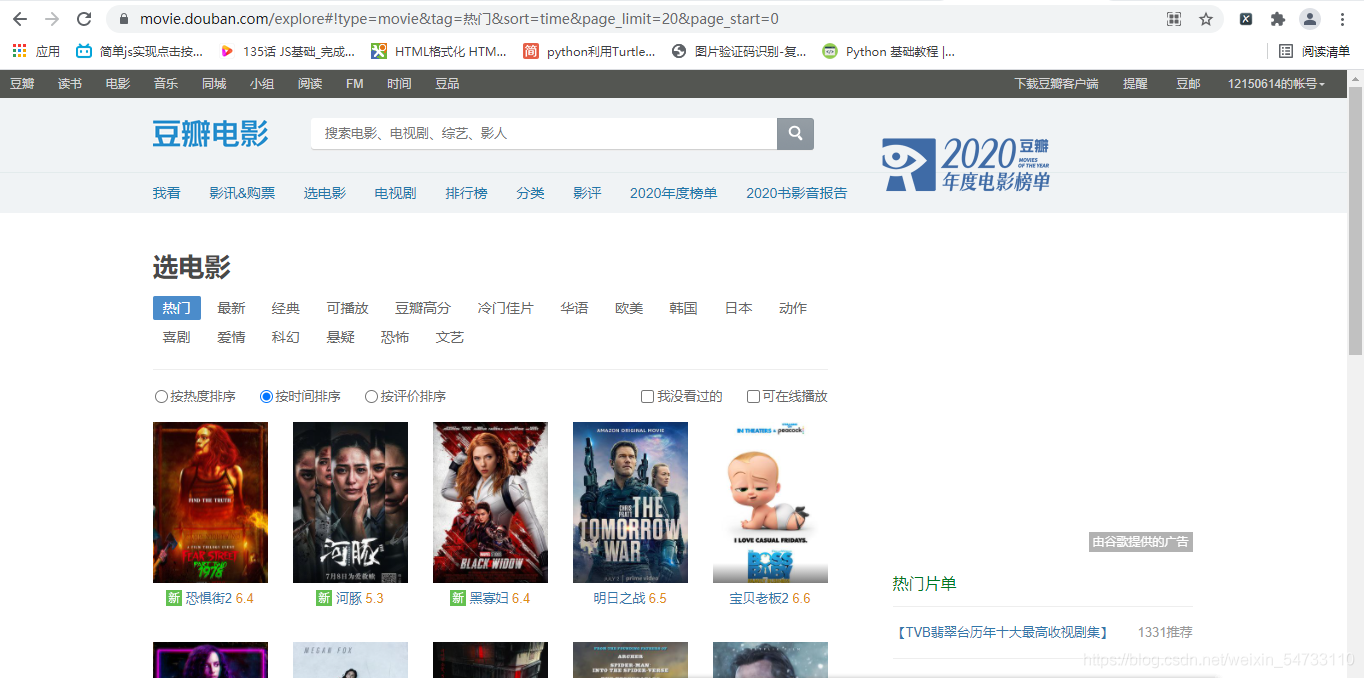Open 黑寡妇 Black Widow poster

pos(490,502)
